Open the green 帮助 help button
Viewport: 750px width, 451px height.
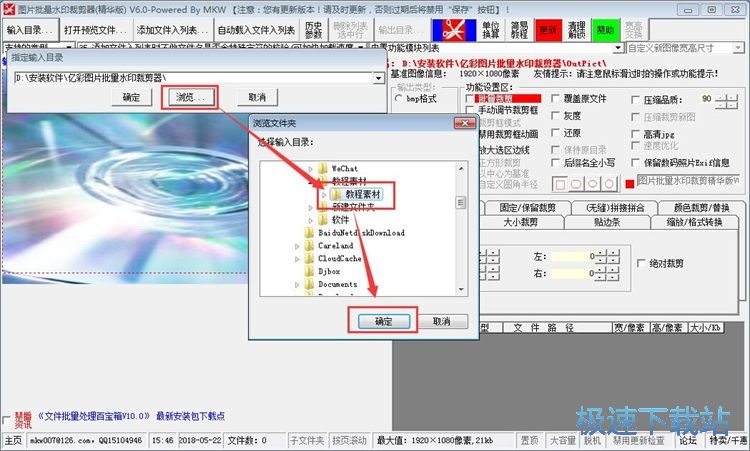click(605, 30)
